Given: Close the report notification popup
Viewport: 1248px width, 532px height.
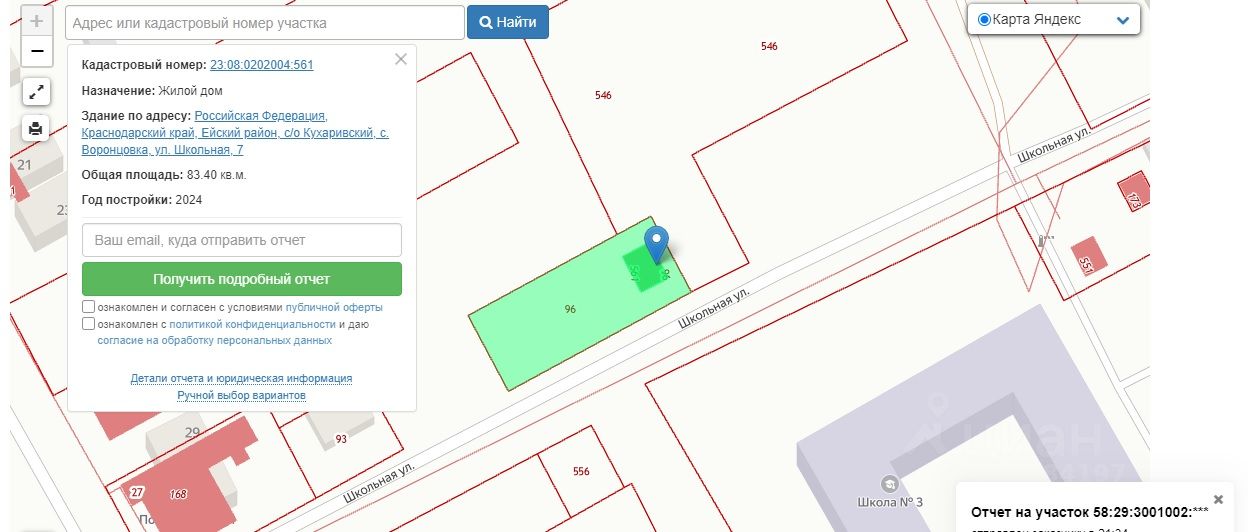Looking at the screenshot, I should click(1218, 499).
